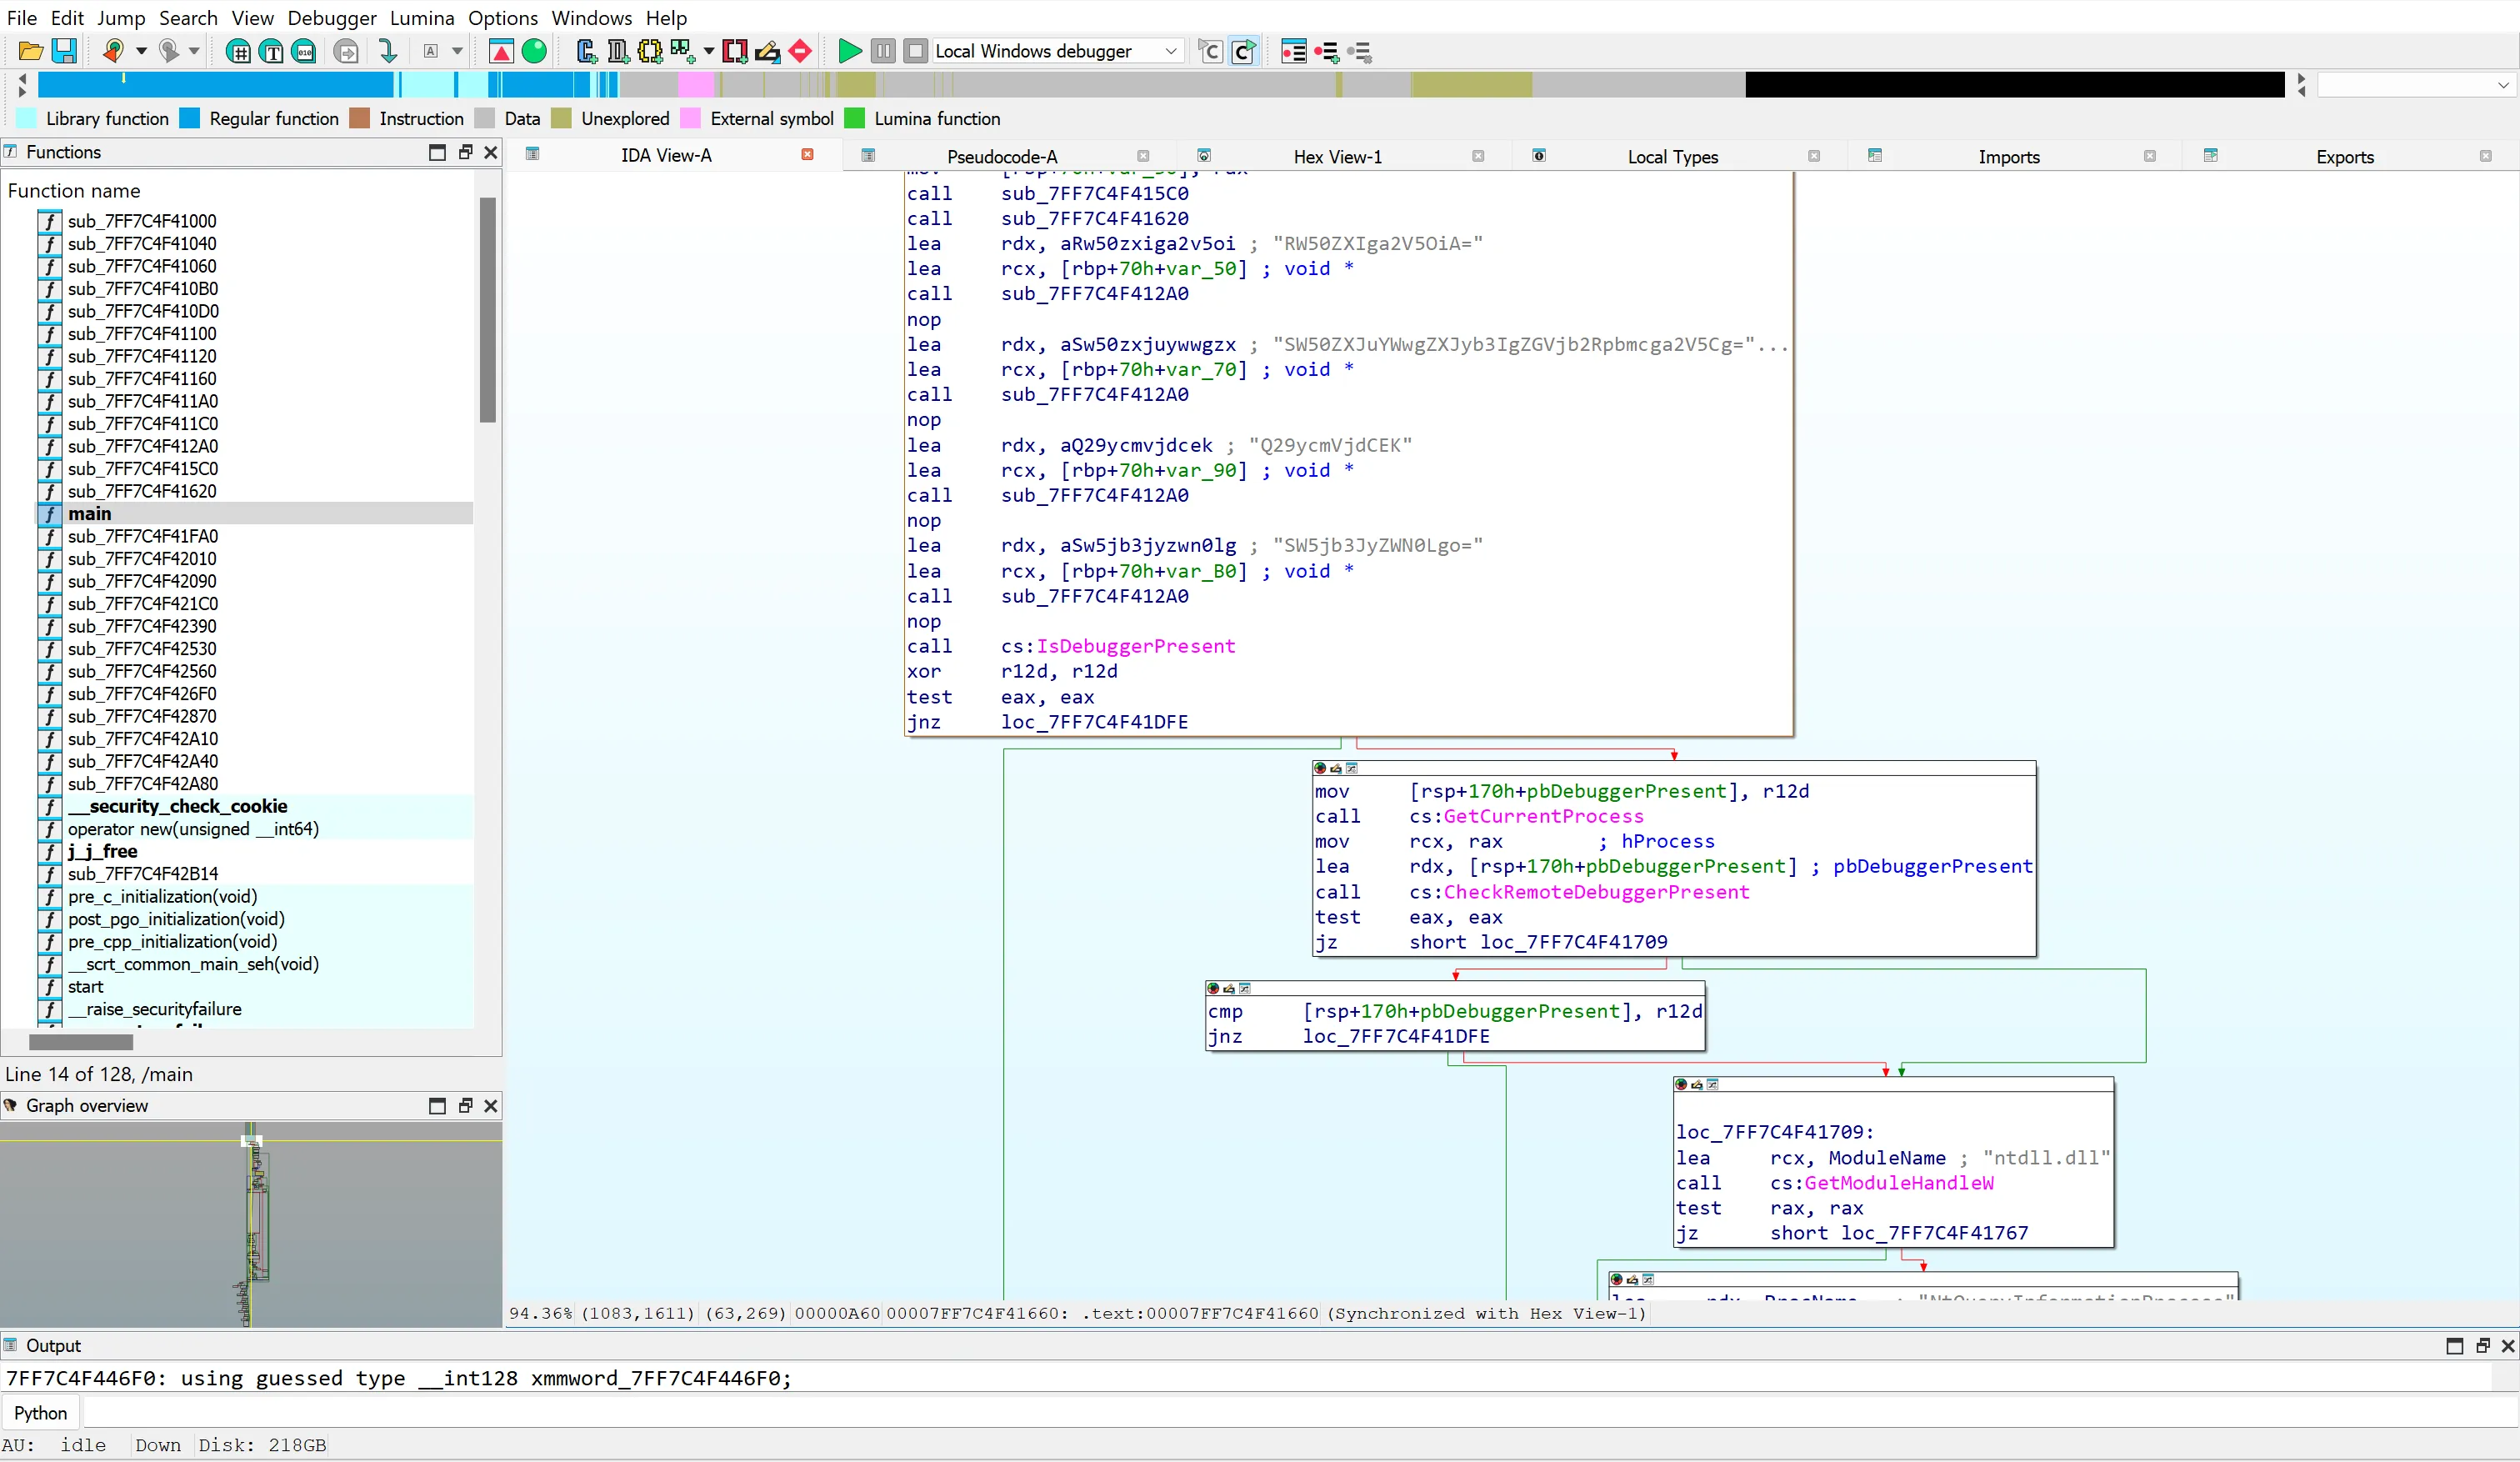Click the open file folder icon
Viewport: 2520px width, 1462px height.
pos(30,51)
